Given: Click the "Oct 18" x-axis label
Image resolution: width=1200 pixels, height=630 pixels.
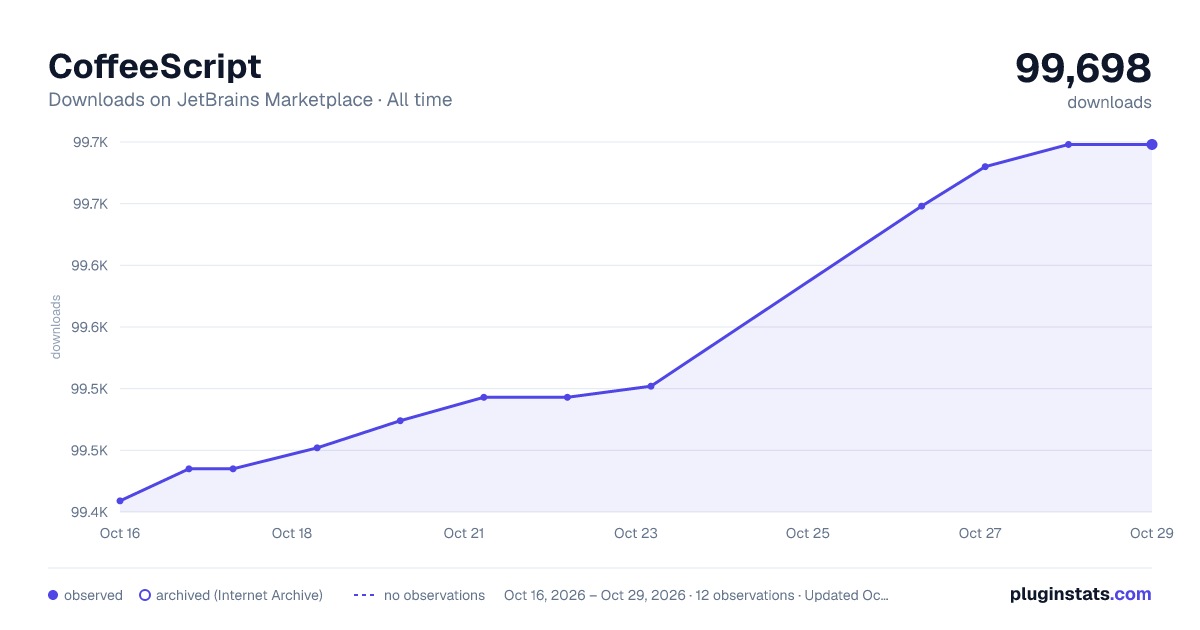Looking at the screenshot, I should pyautogui.click(x=292, y=533).
